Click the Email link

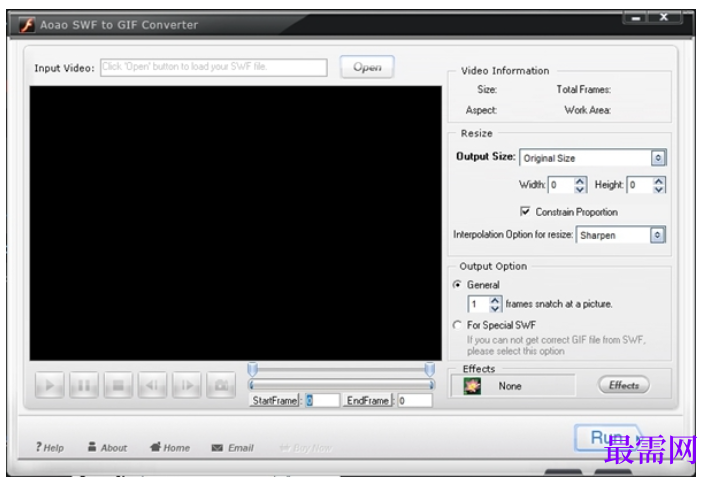232,448
